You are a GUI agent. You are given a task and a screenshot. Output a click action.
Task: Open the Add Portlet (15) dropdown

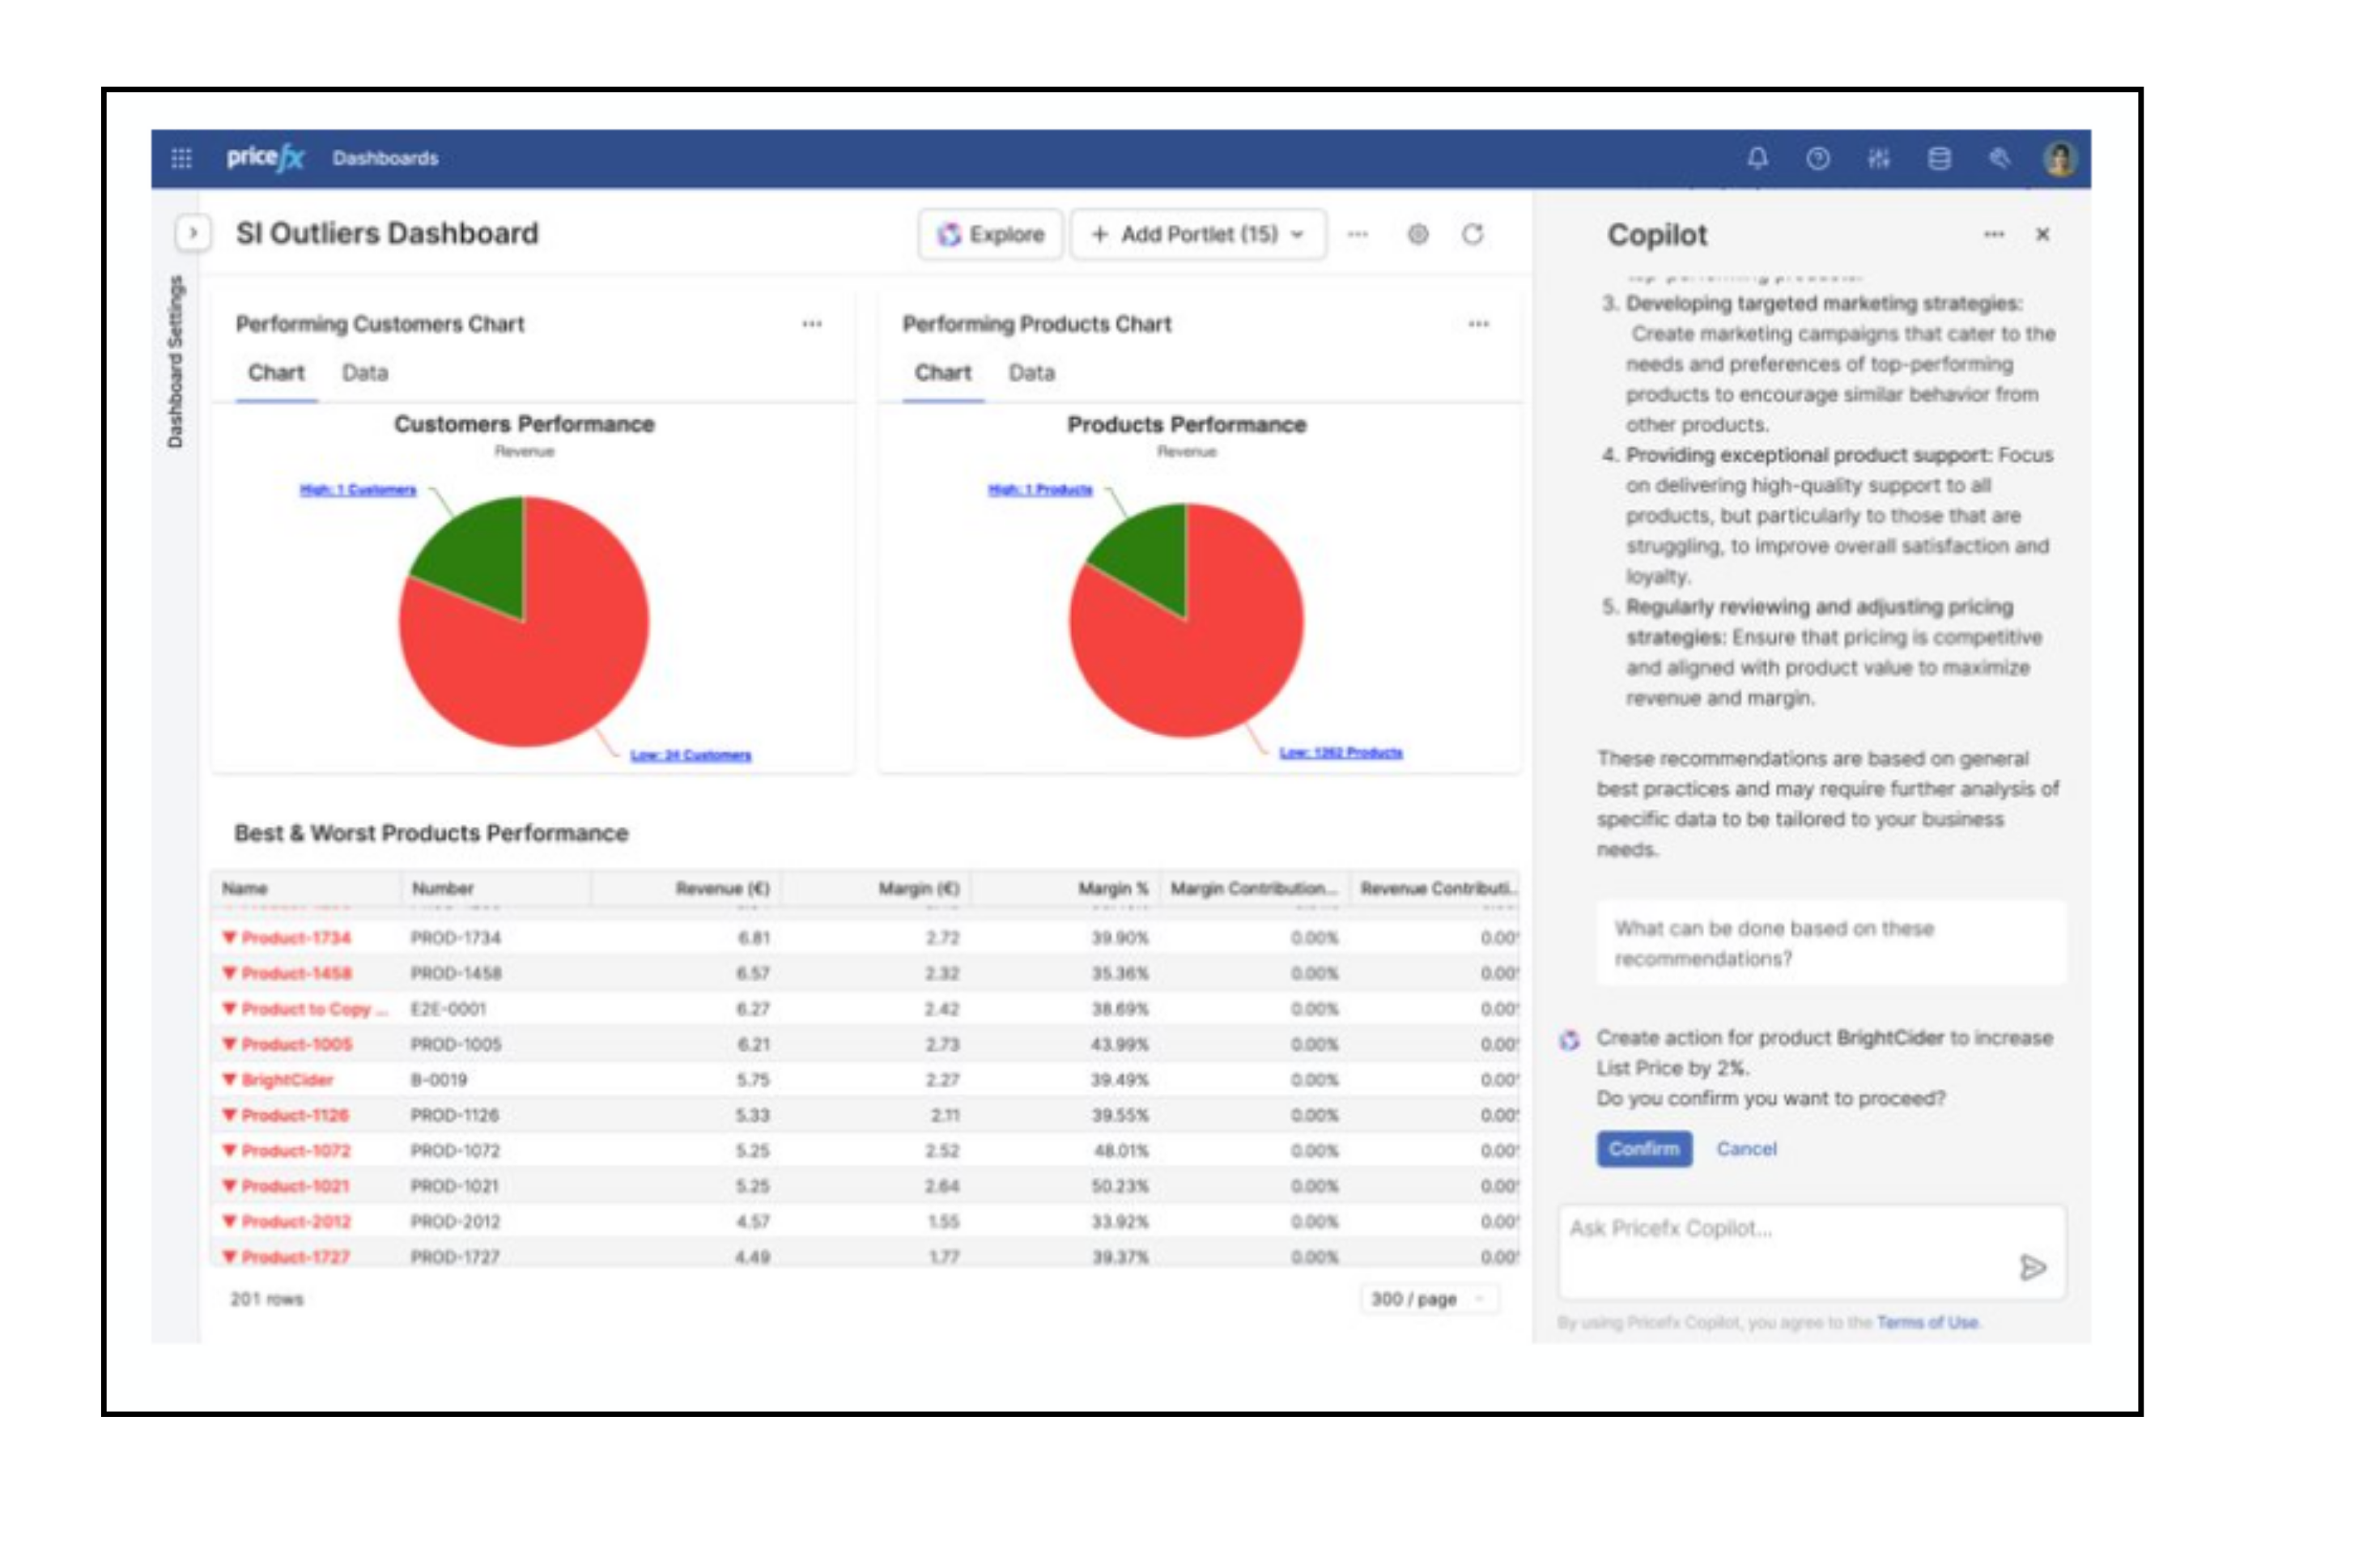click(1198, 234)
